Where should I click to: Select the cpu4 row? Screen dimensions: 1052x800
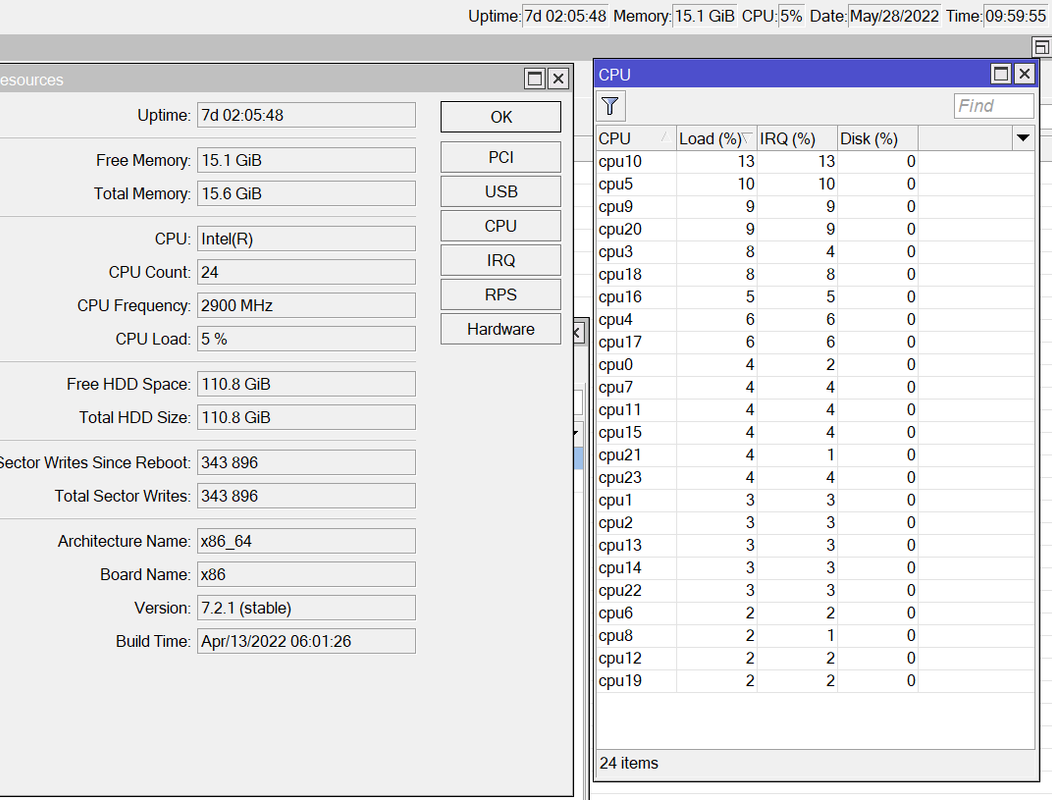pyautogui.click(x=814, y=319)
